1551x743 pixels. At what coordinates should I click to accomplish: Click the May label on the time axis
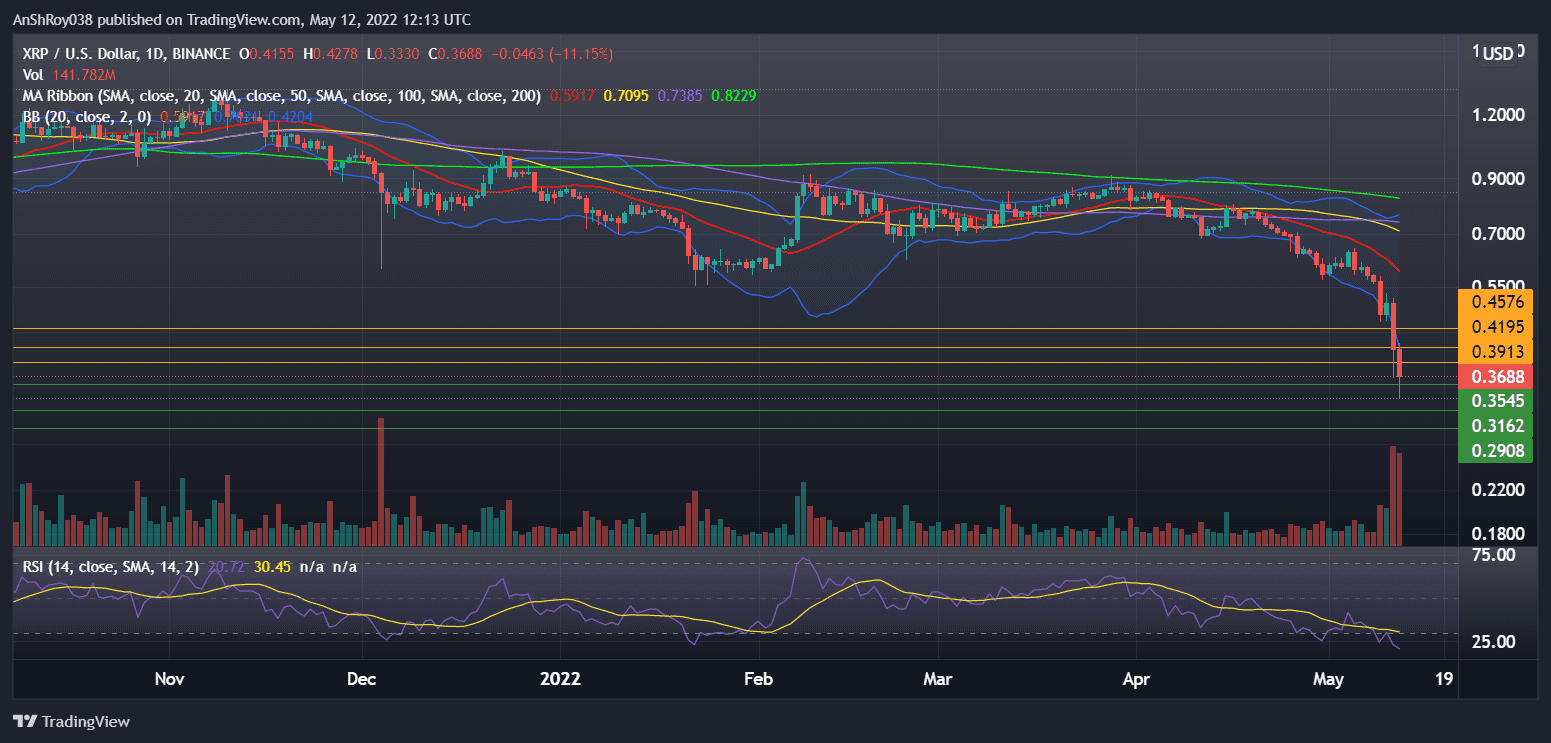pos(1327,679)
